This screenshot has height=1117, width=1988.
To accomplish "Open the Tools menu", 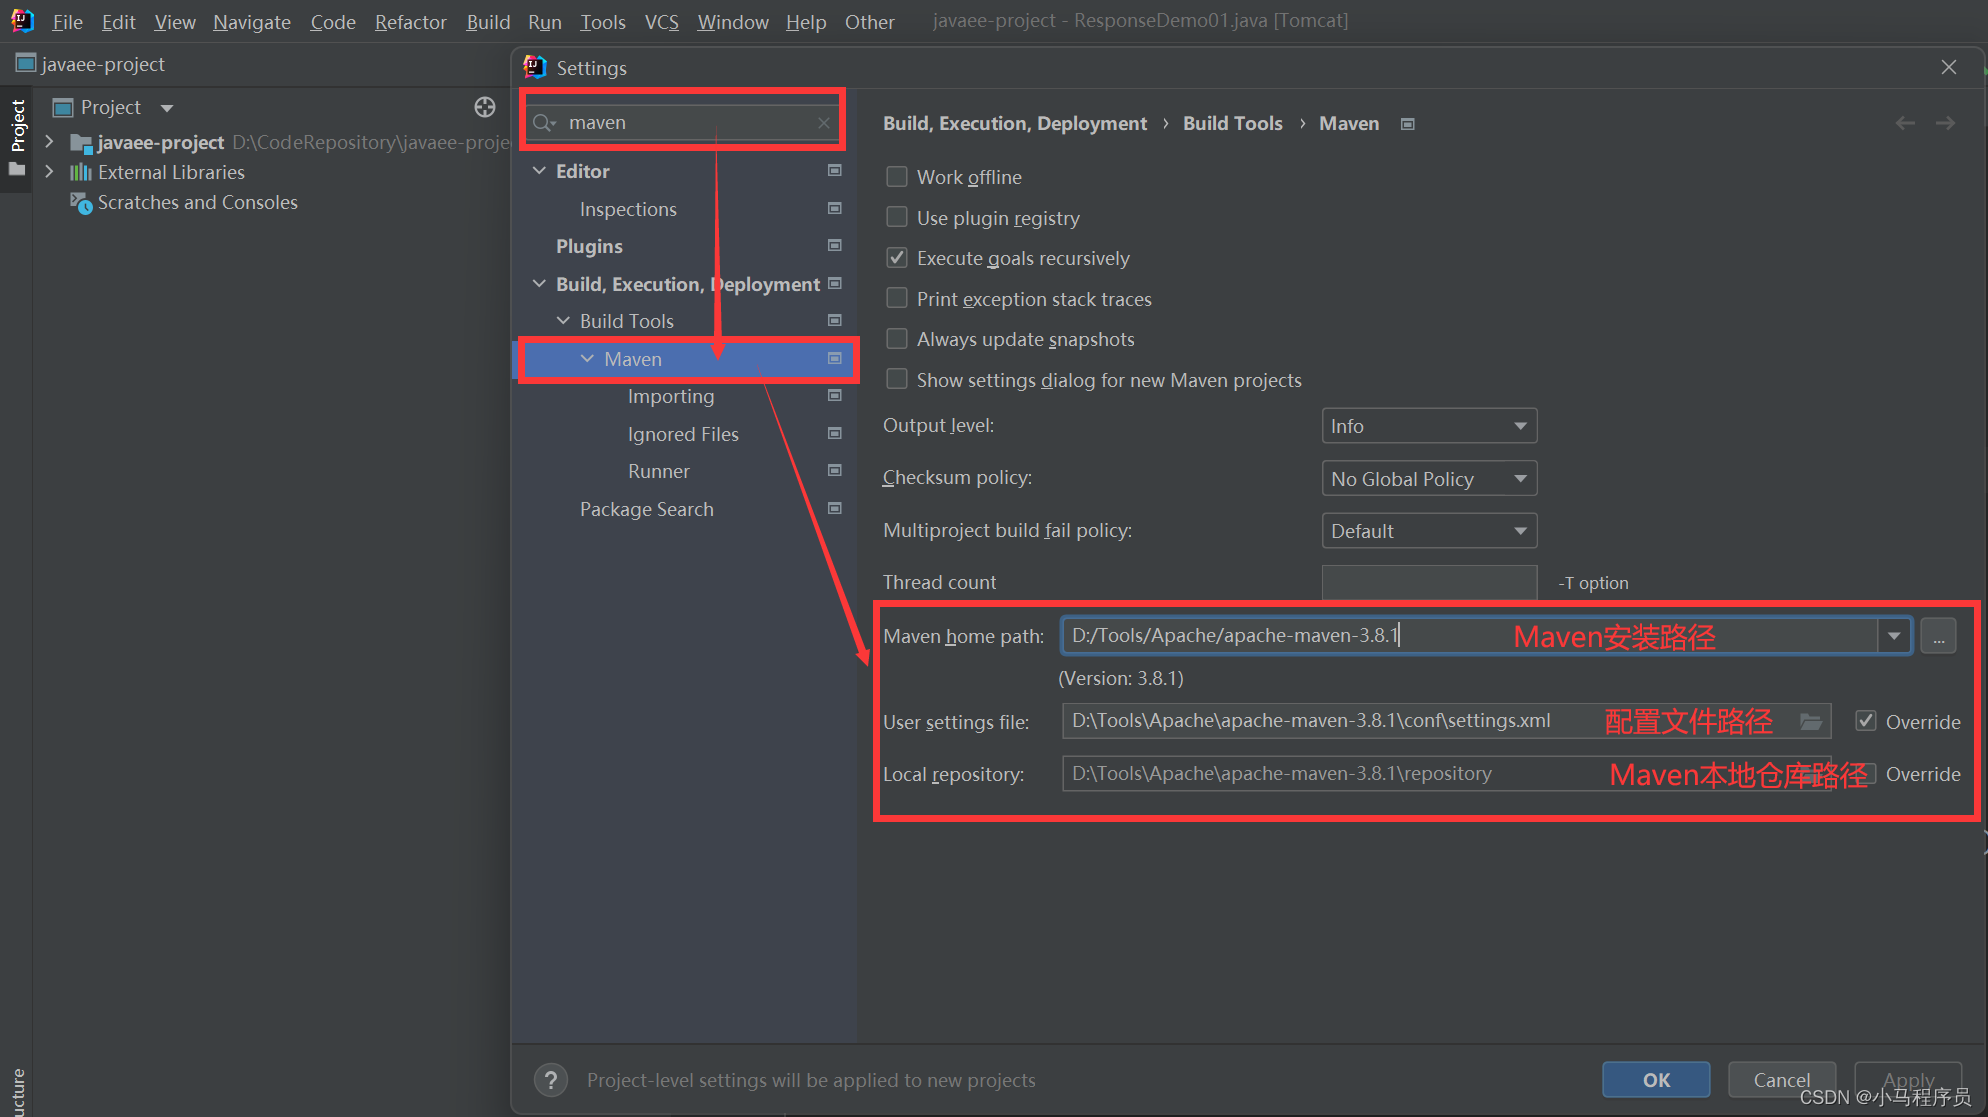I will click(x=602, y=21).
